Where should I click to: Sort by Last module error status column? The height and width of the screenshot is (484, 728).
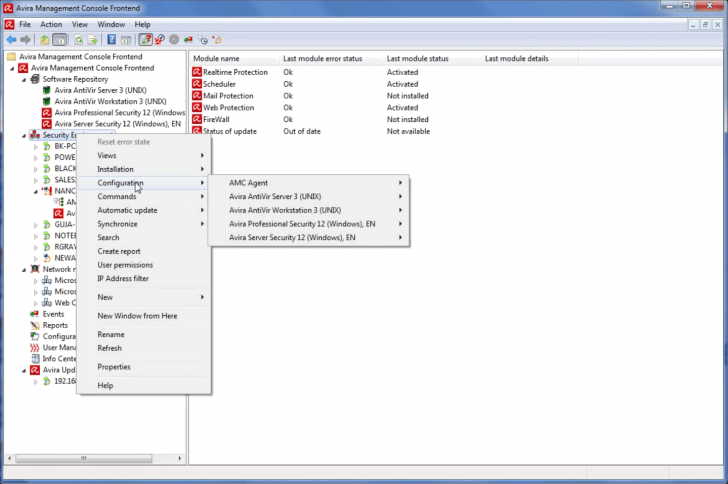point(332,59)
